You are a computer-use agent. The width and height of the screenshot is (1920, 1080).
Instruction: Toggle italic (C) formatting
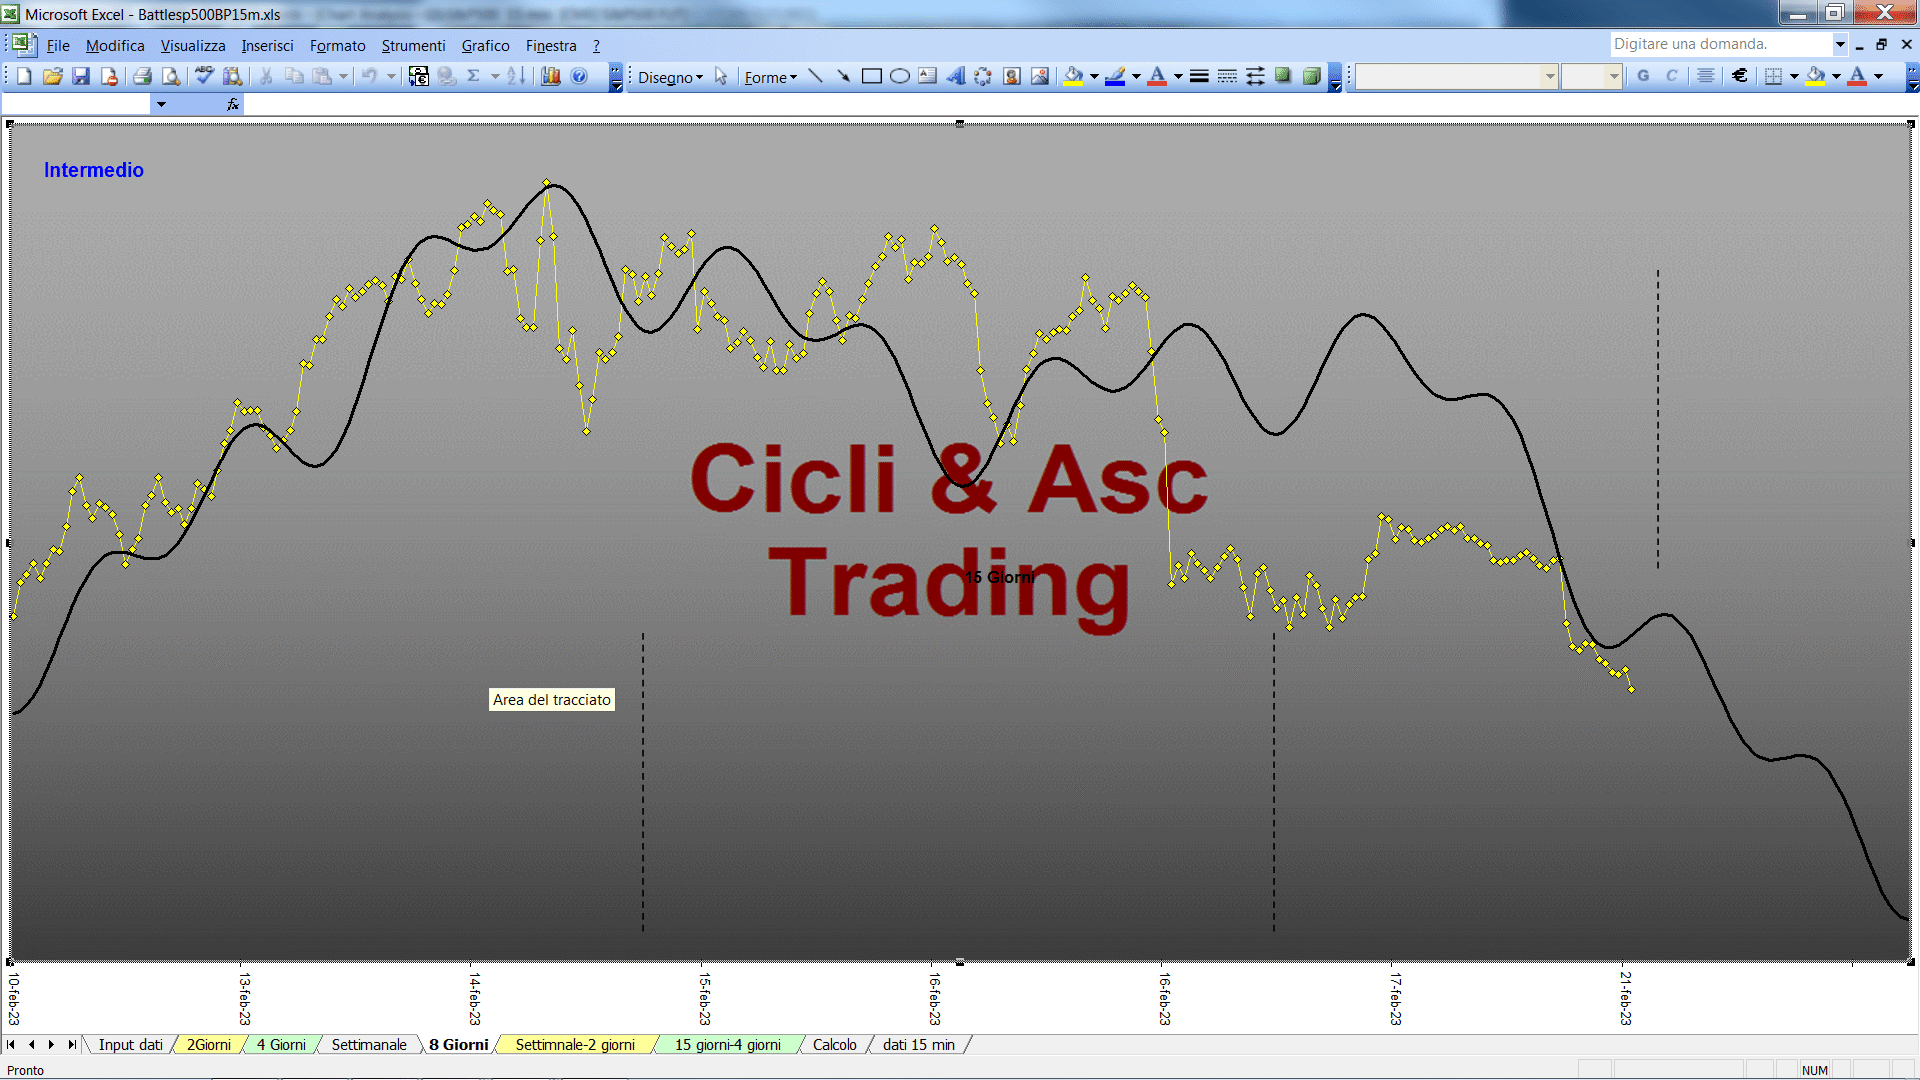point(1671,76)
